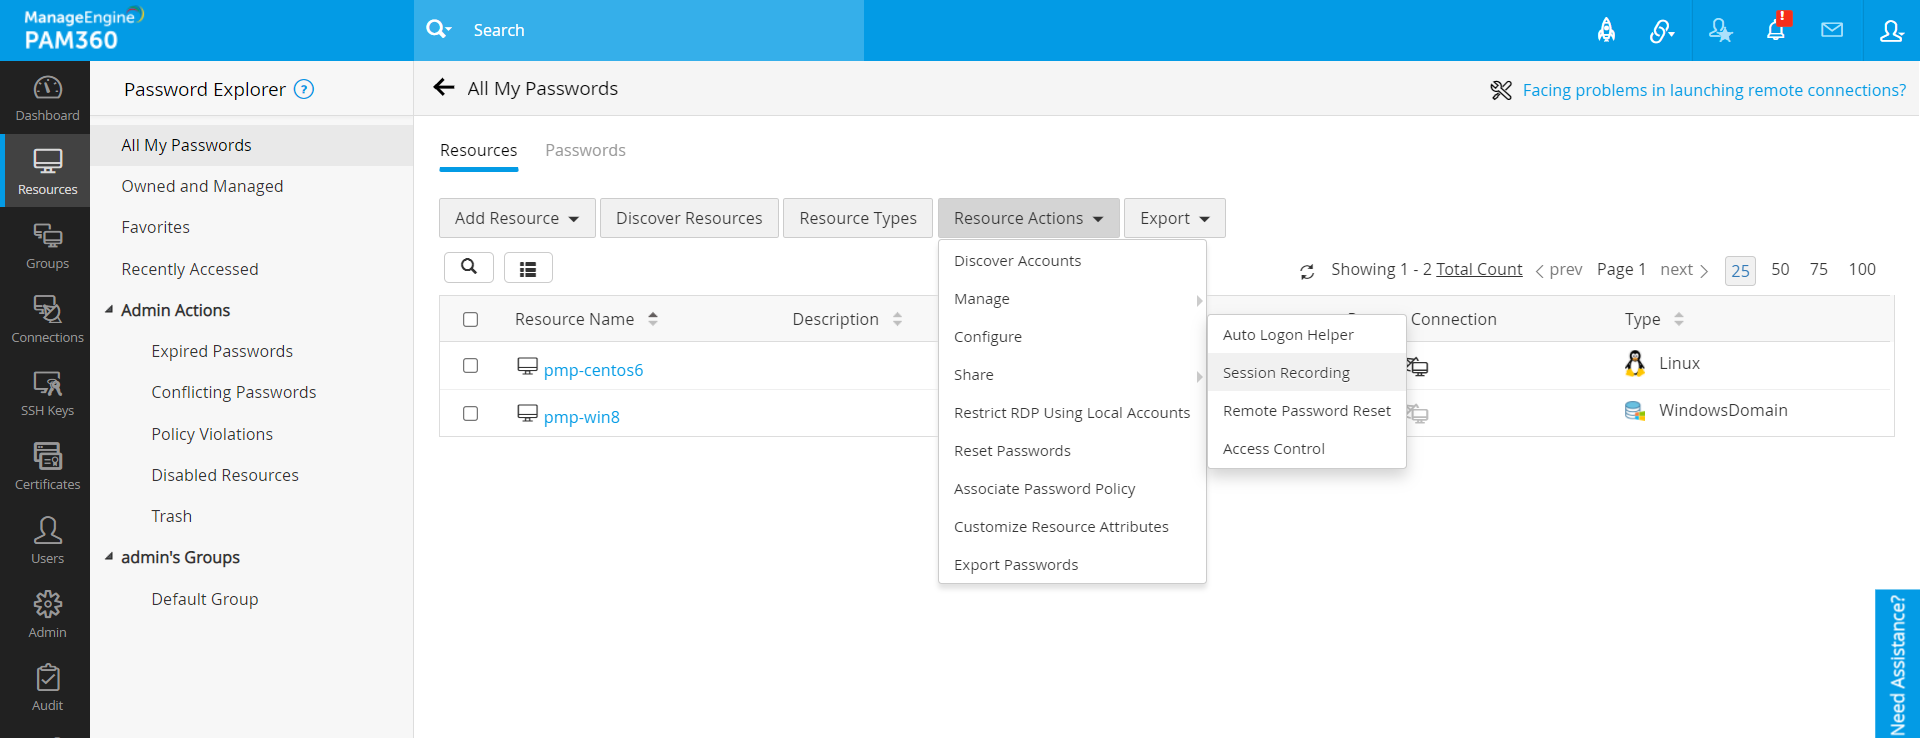1920x738 pixels.
Task: Switch to the Passwords tab
Action: (585, 150)
